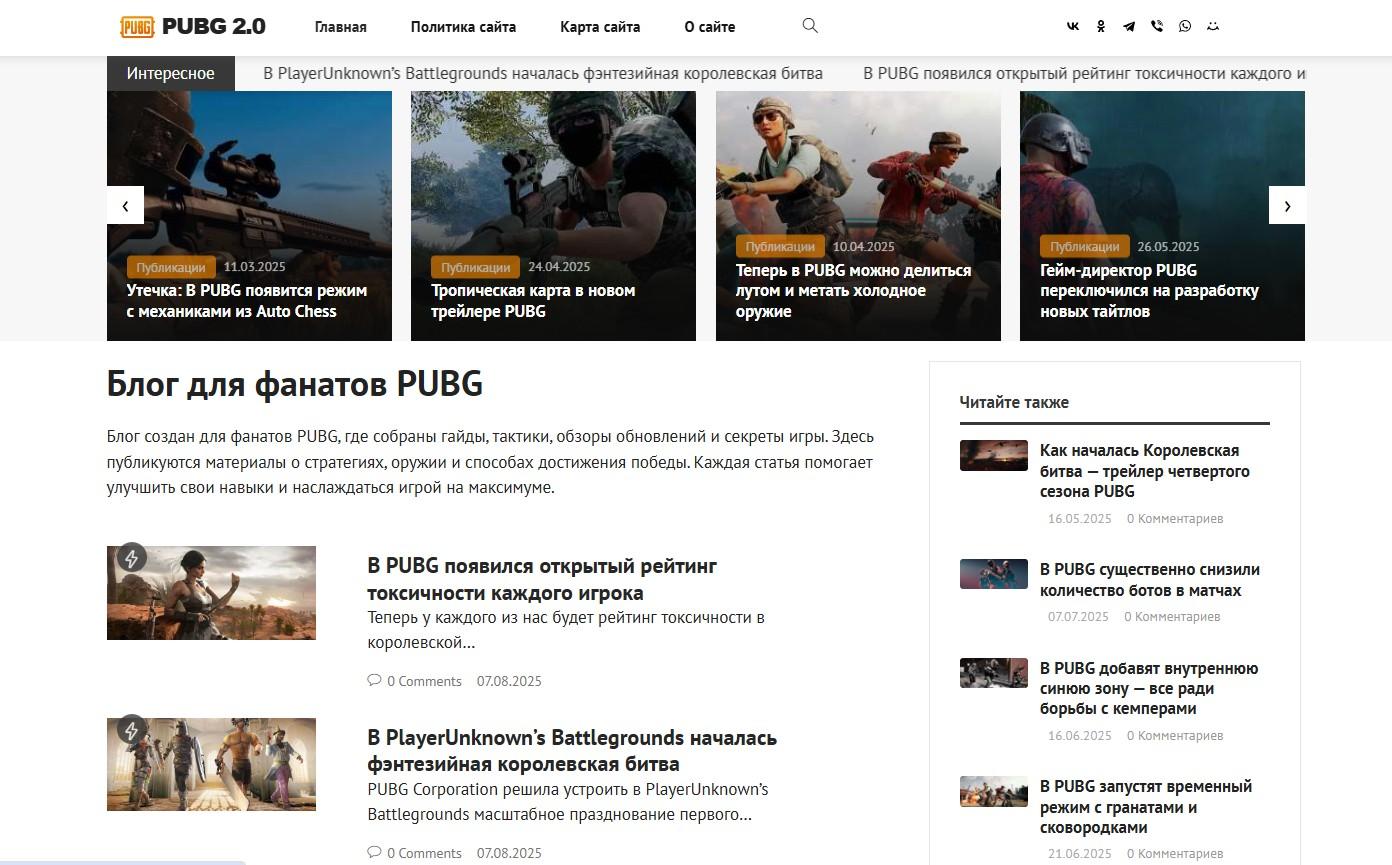
Task: Click the PUBG 2.0 site logo
Action: point(193,27)
